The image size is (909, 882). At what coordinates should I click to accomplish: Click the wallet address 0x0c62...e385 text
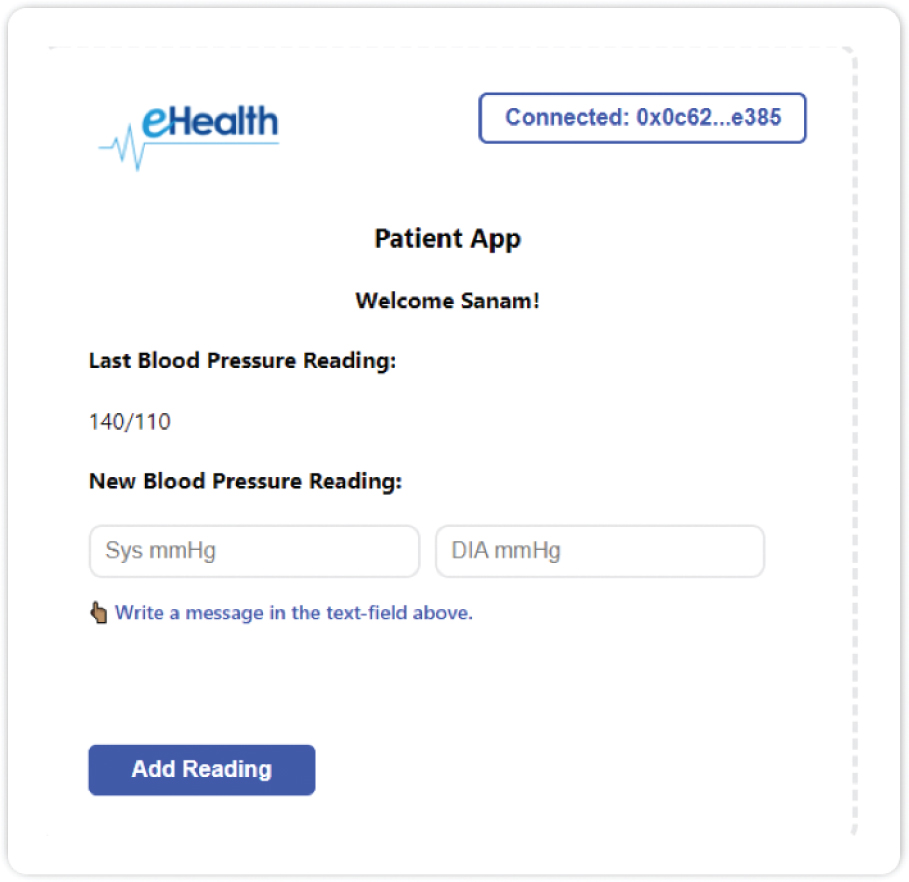pos(709,118)
